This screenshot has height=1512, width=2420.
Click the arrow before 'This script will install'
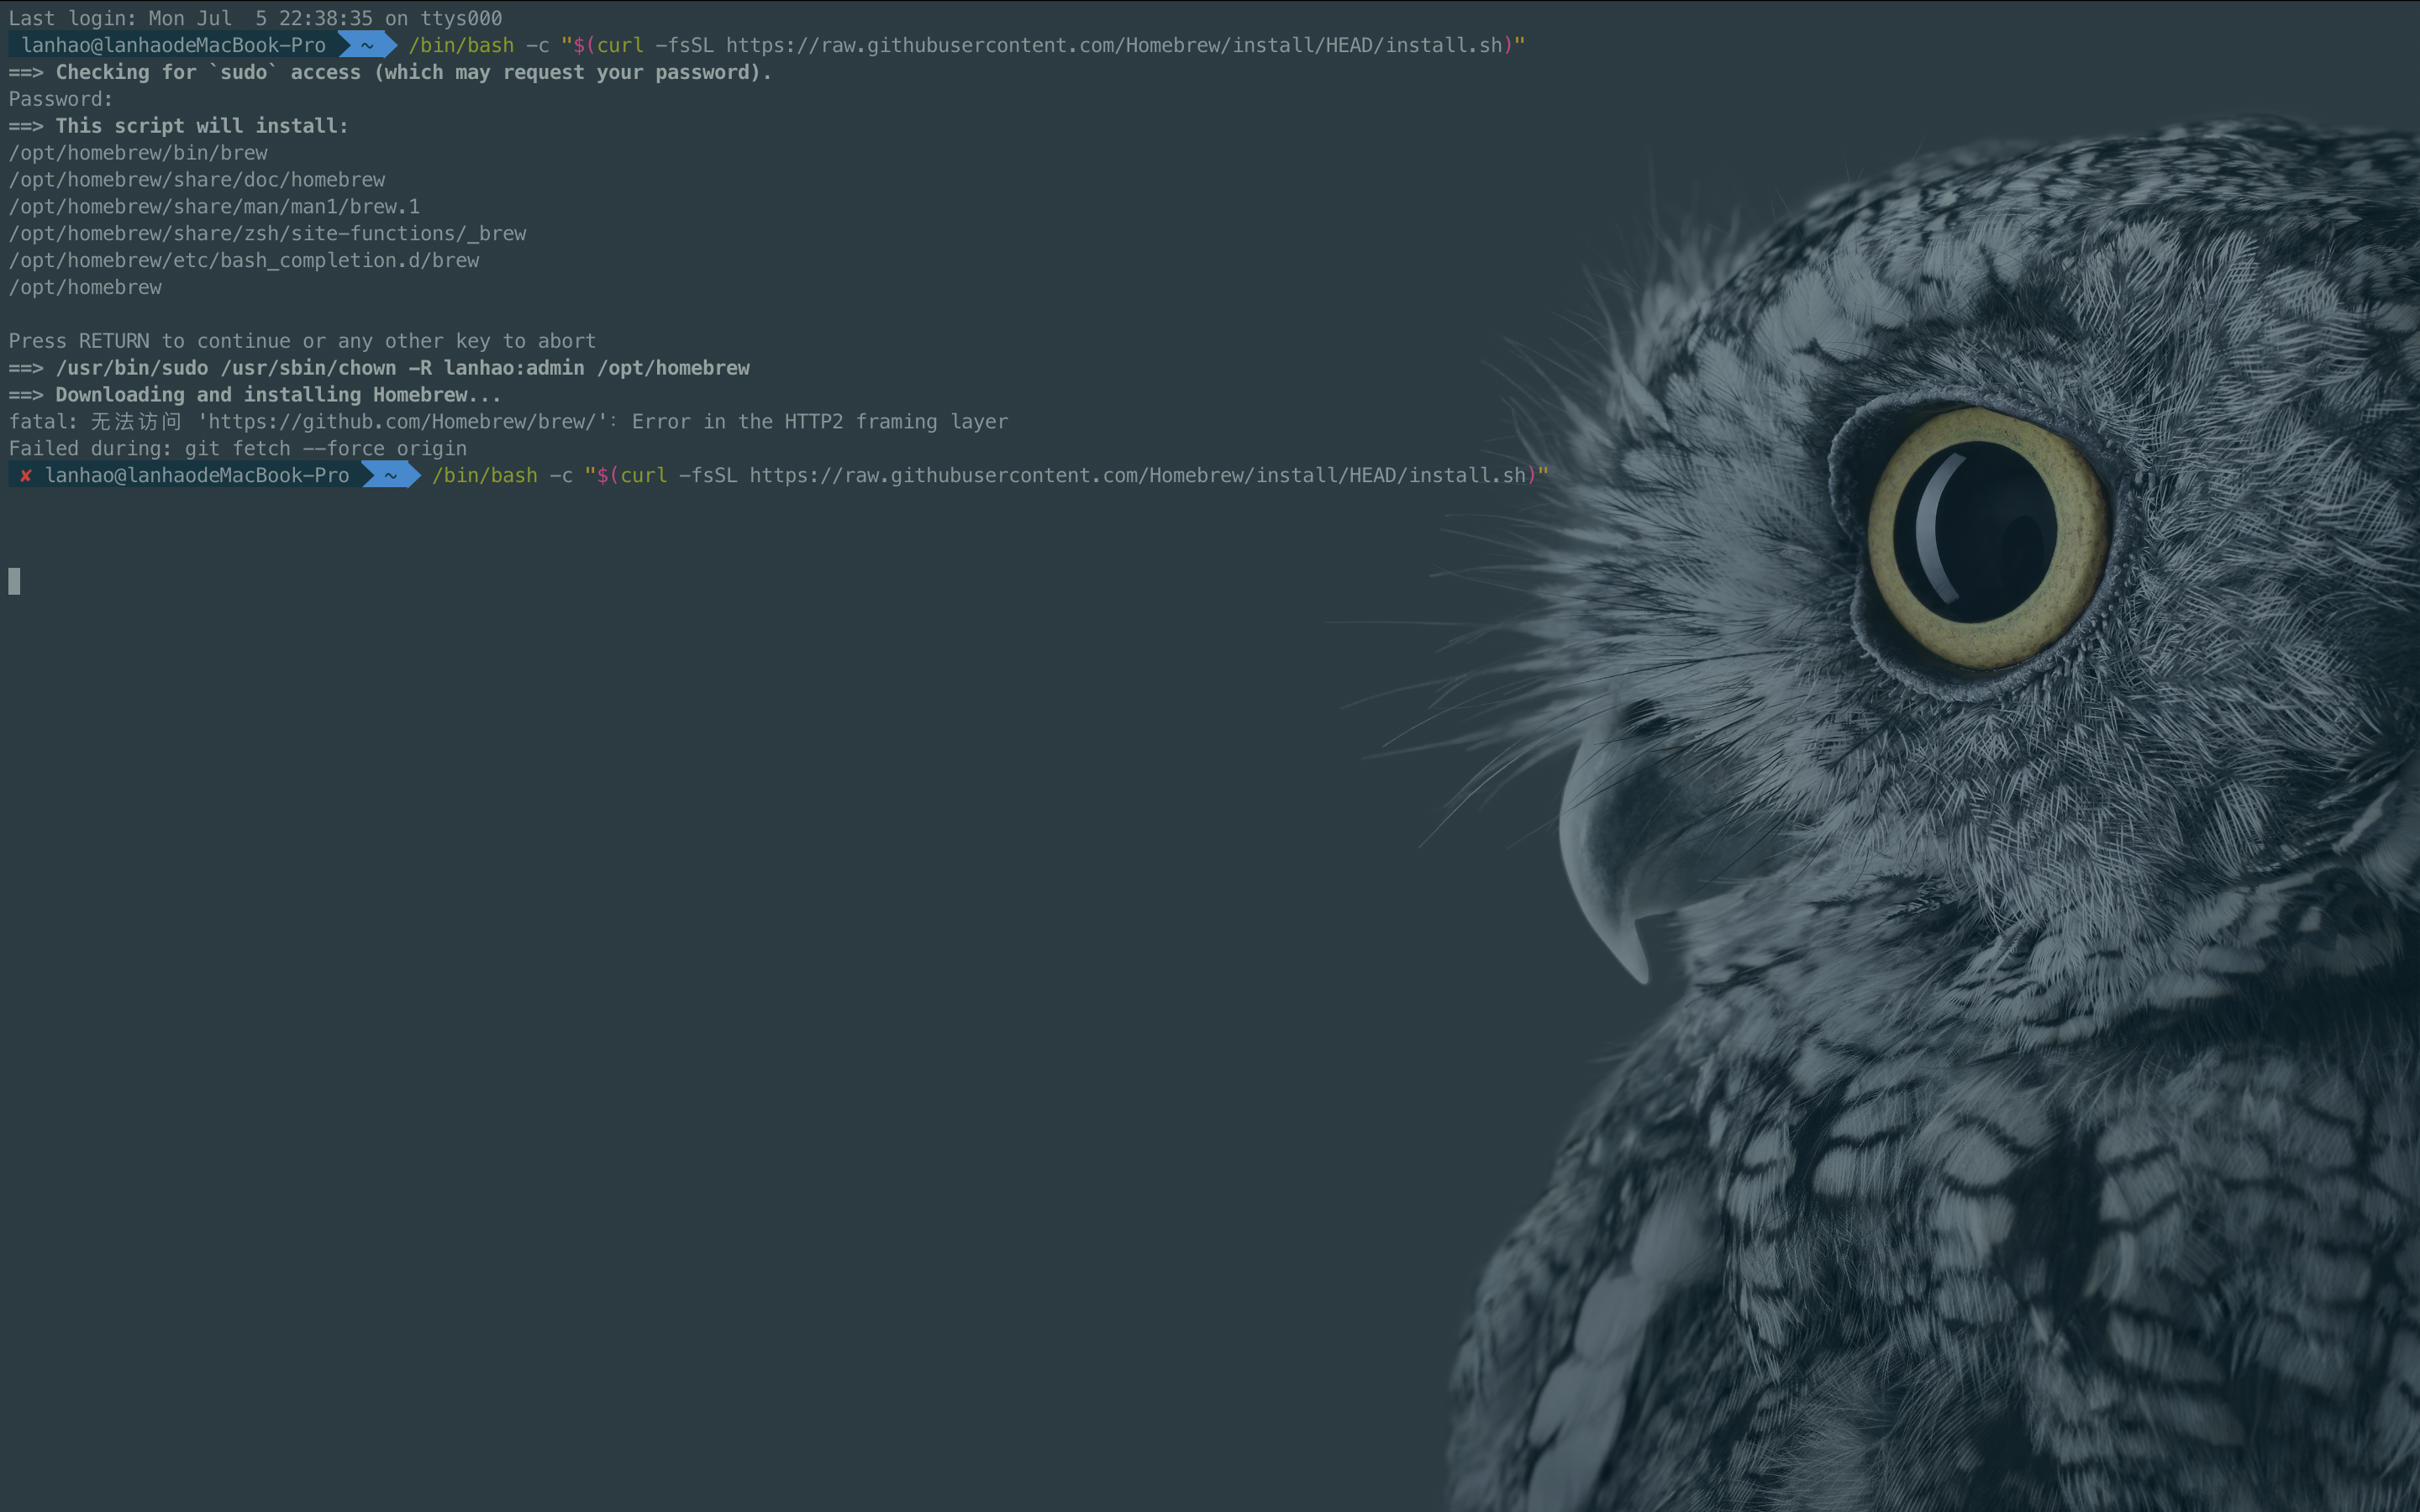coord(26,126)
